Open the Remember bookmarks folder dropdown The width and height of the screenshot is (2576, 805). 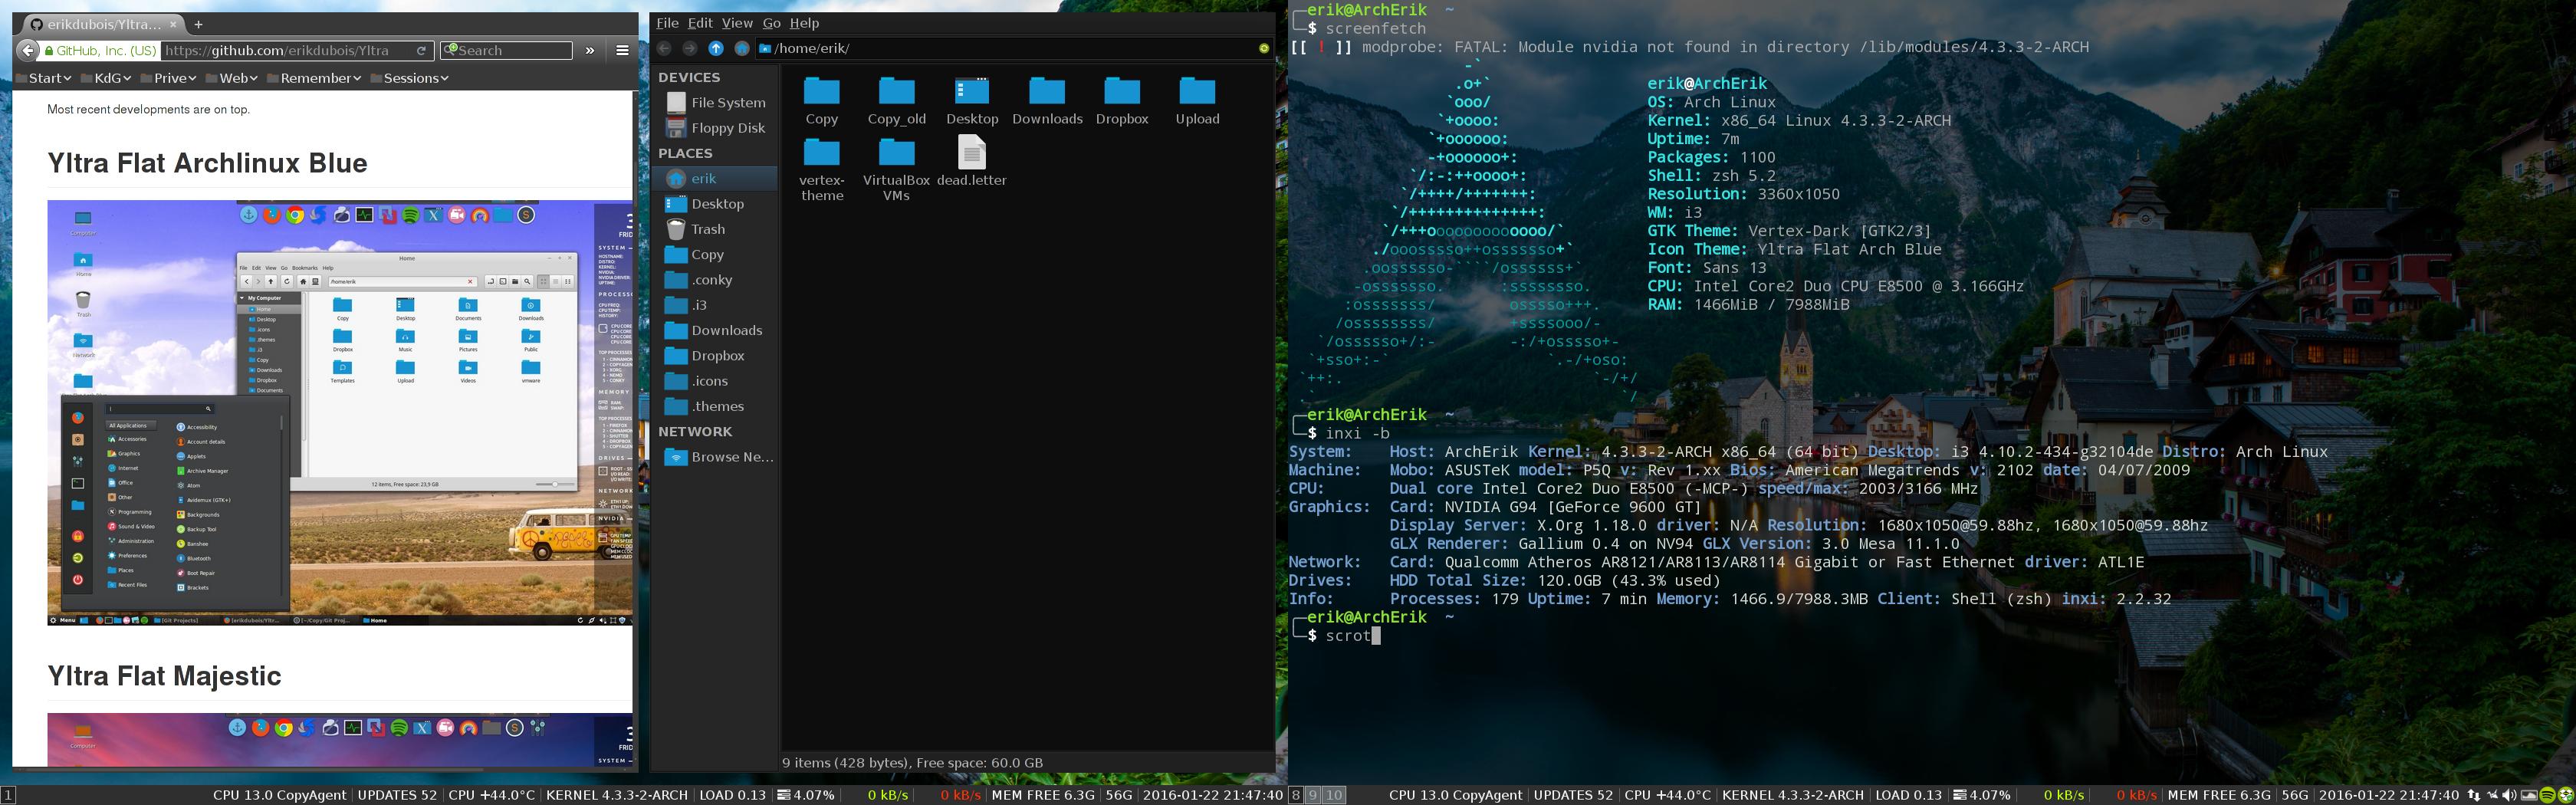[314, 78]
